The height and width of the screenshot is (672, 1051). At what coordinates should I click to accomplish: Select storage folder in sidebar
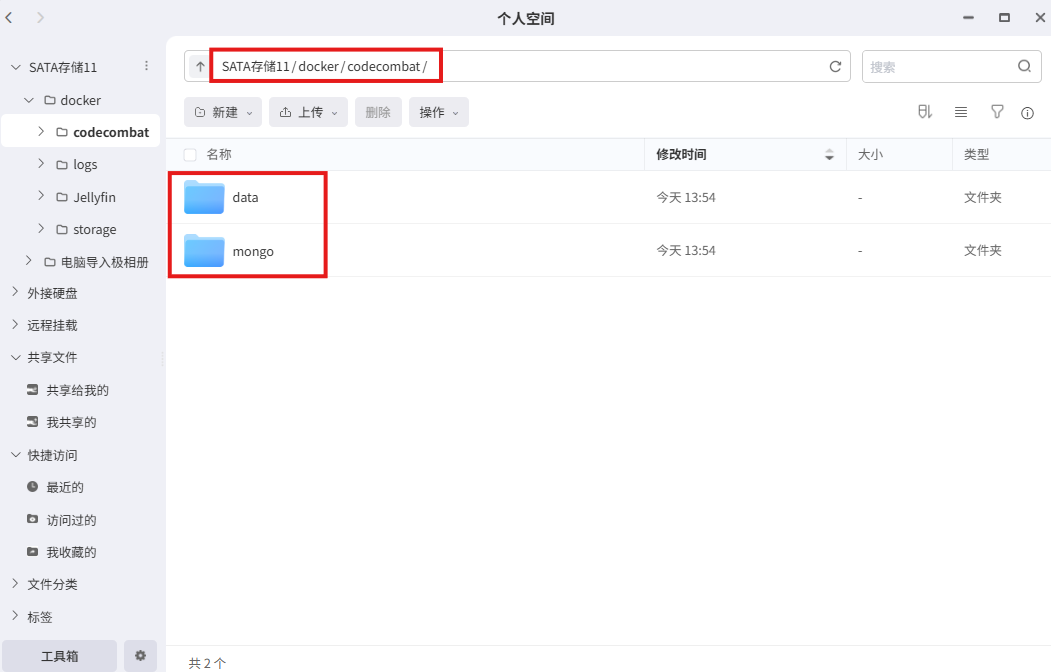click(95, 229)
